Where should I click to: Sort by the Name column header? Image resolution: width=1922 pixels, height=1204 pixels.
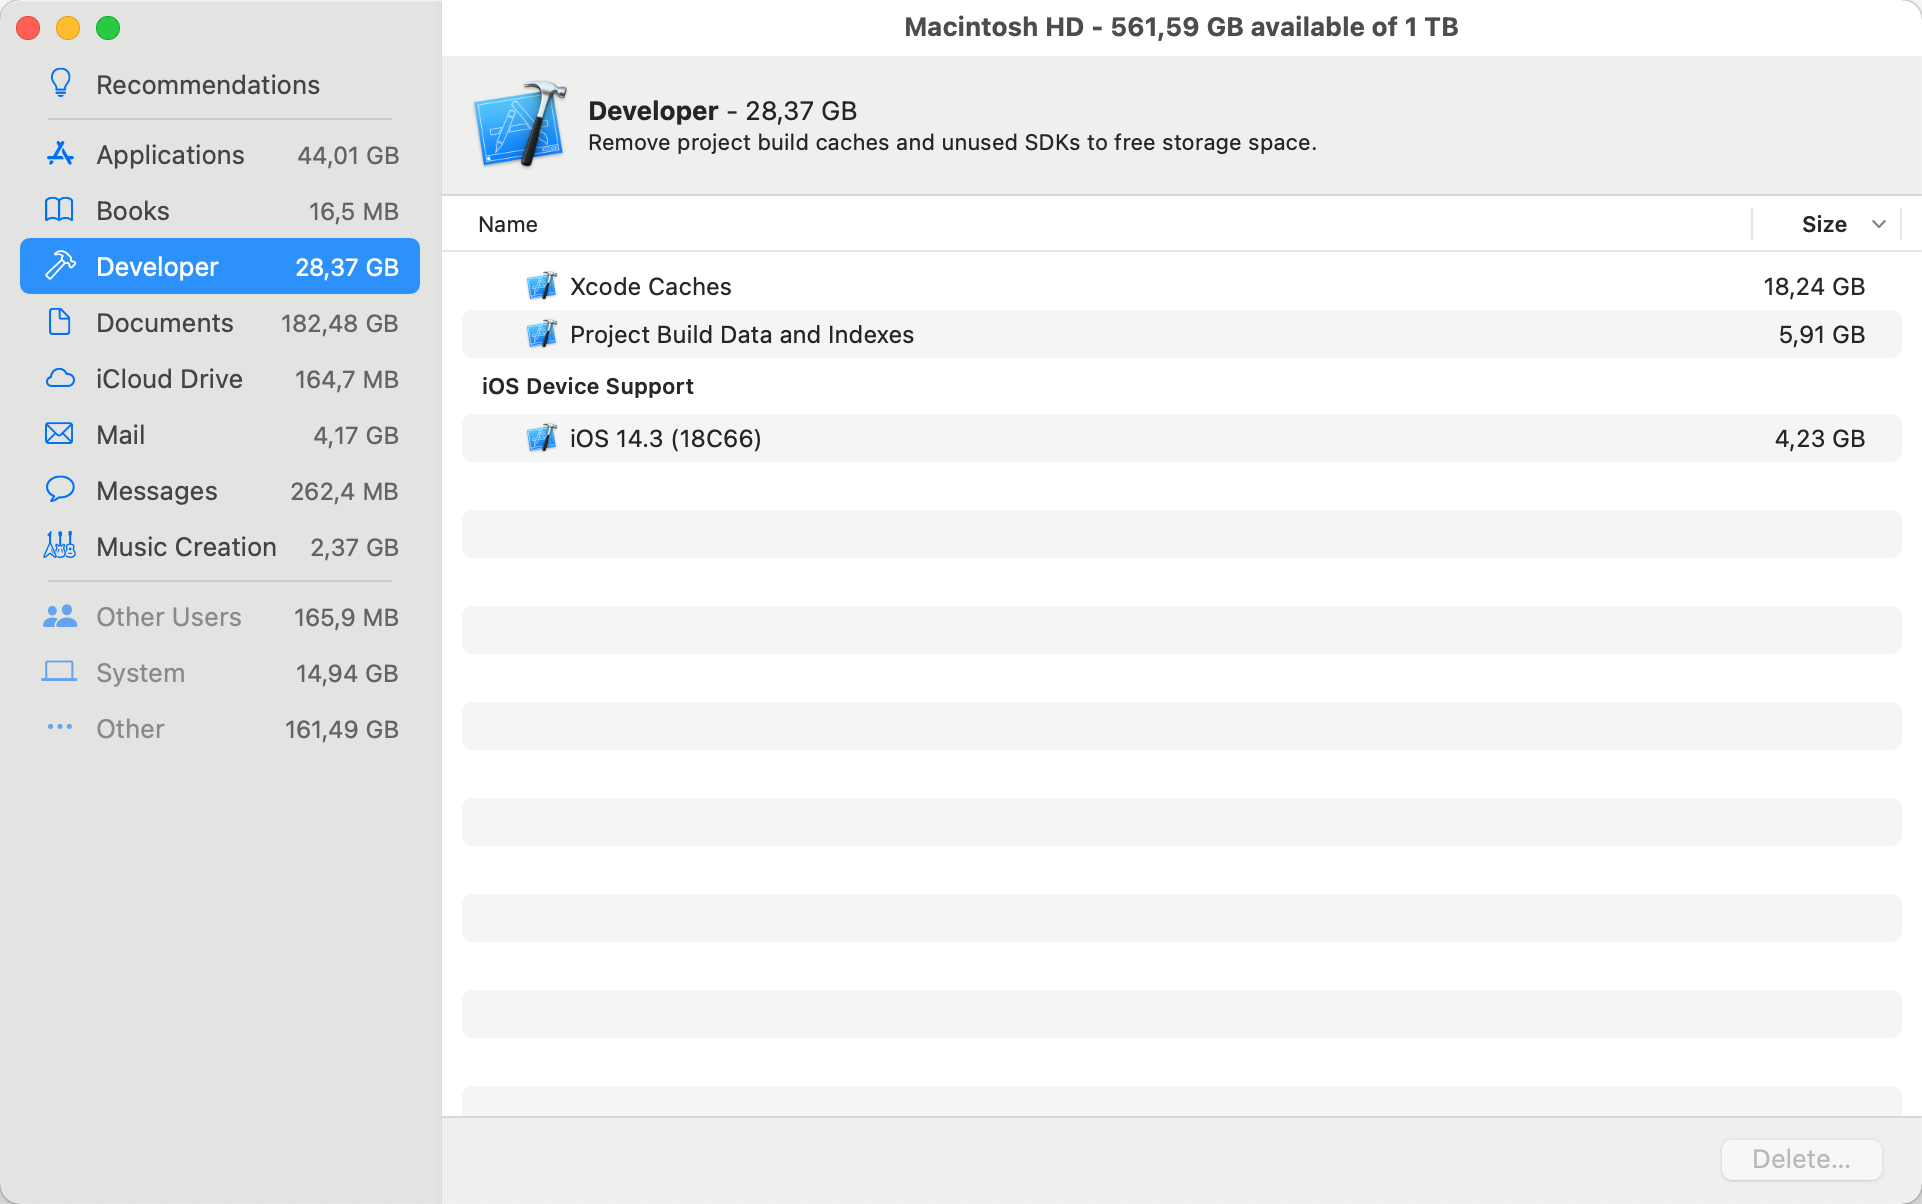coord(508,224)
